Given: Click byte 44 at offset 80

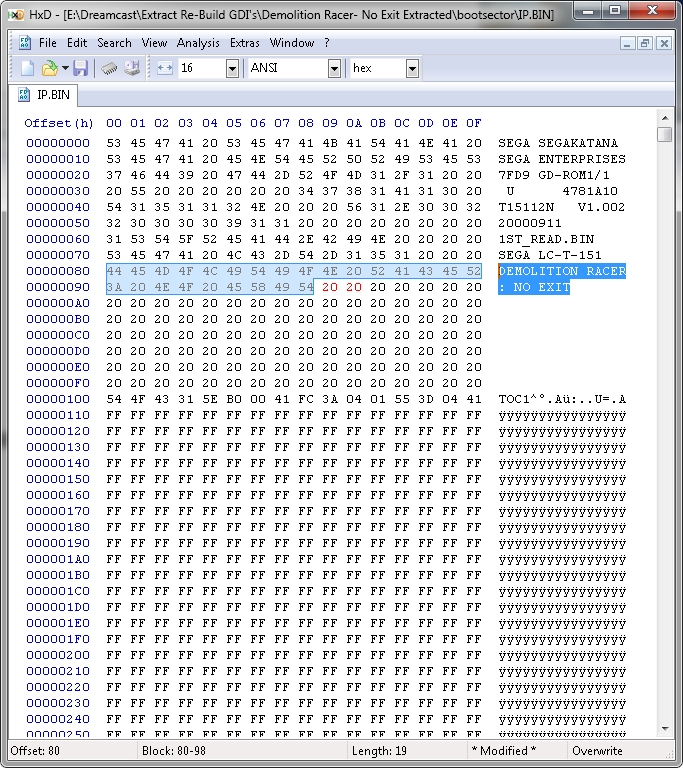Looking at the screenshot, I should (114, 271).
